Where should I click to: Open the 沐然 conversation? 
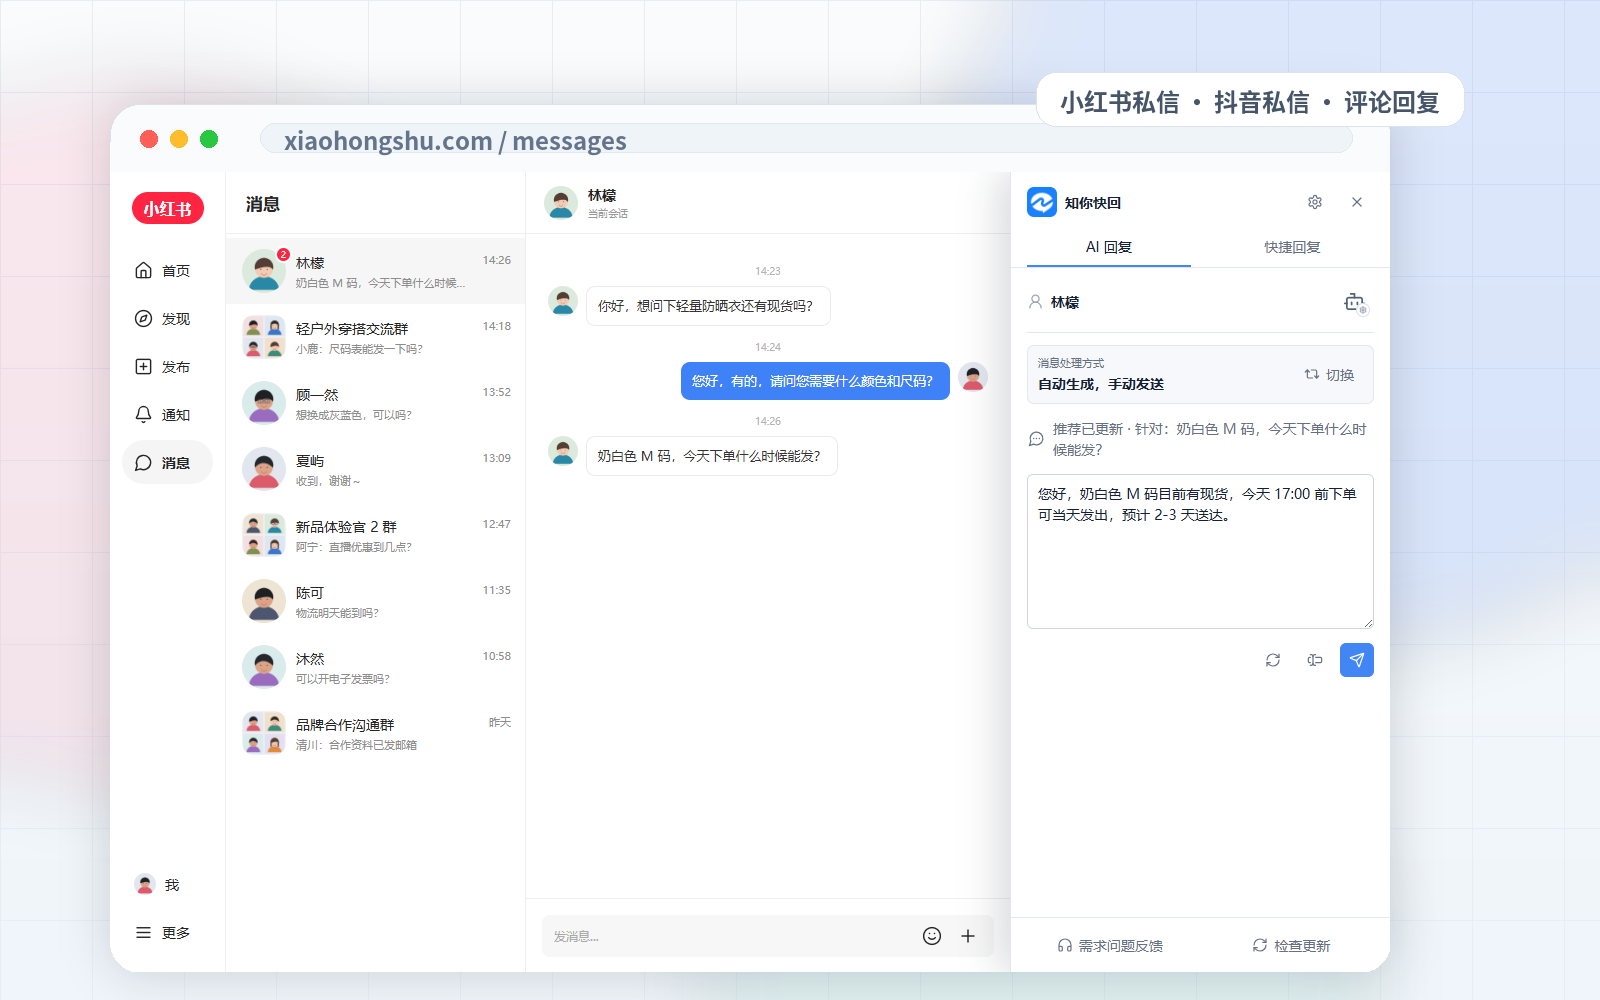click(375, 667)
